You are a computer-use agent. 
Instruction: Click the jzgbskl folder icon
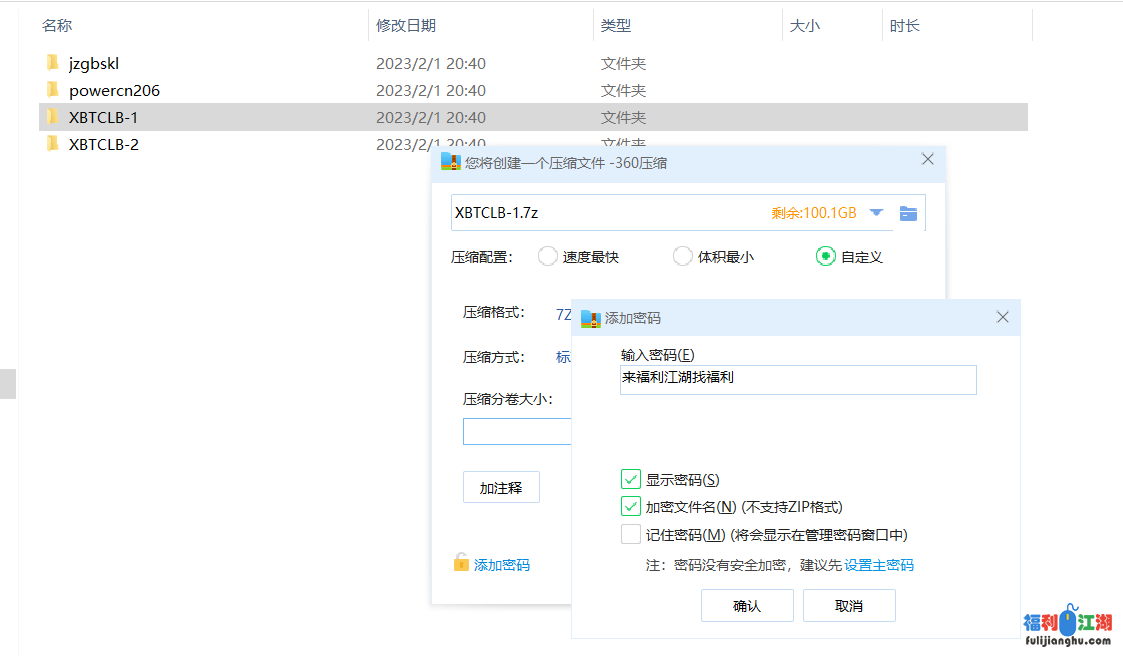pos(53,63)
